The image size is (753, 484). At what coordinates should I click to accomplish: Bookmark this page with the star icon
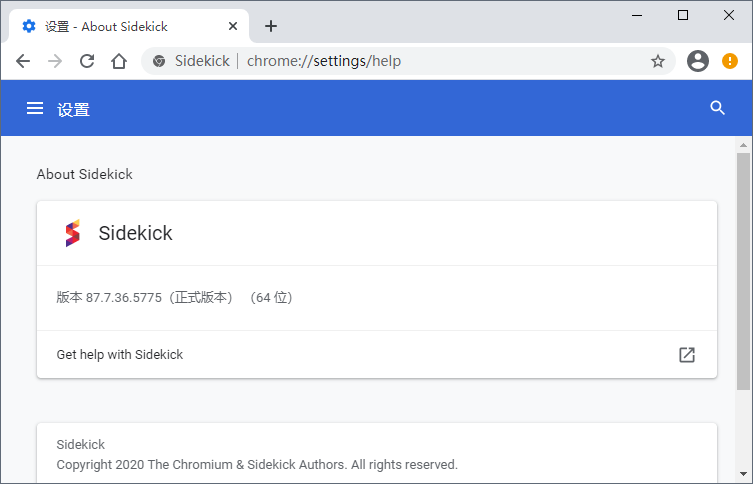tap(657, 61)
